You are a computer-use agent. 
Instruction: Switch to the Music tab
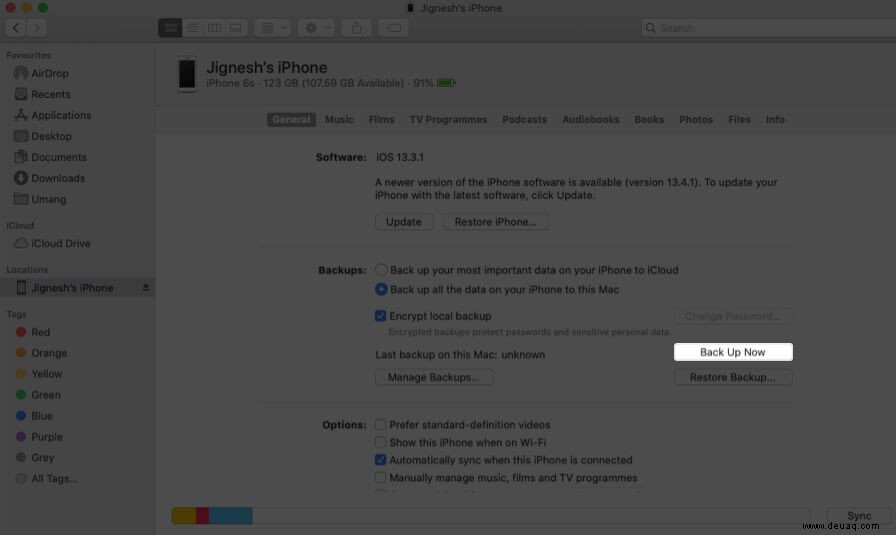pos(339,119)
